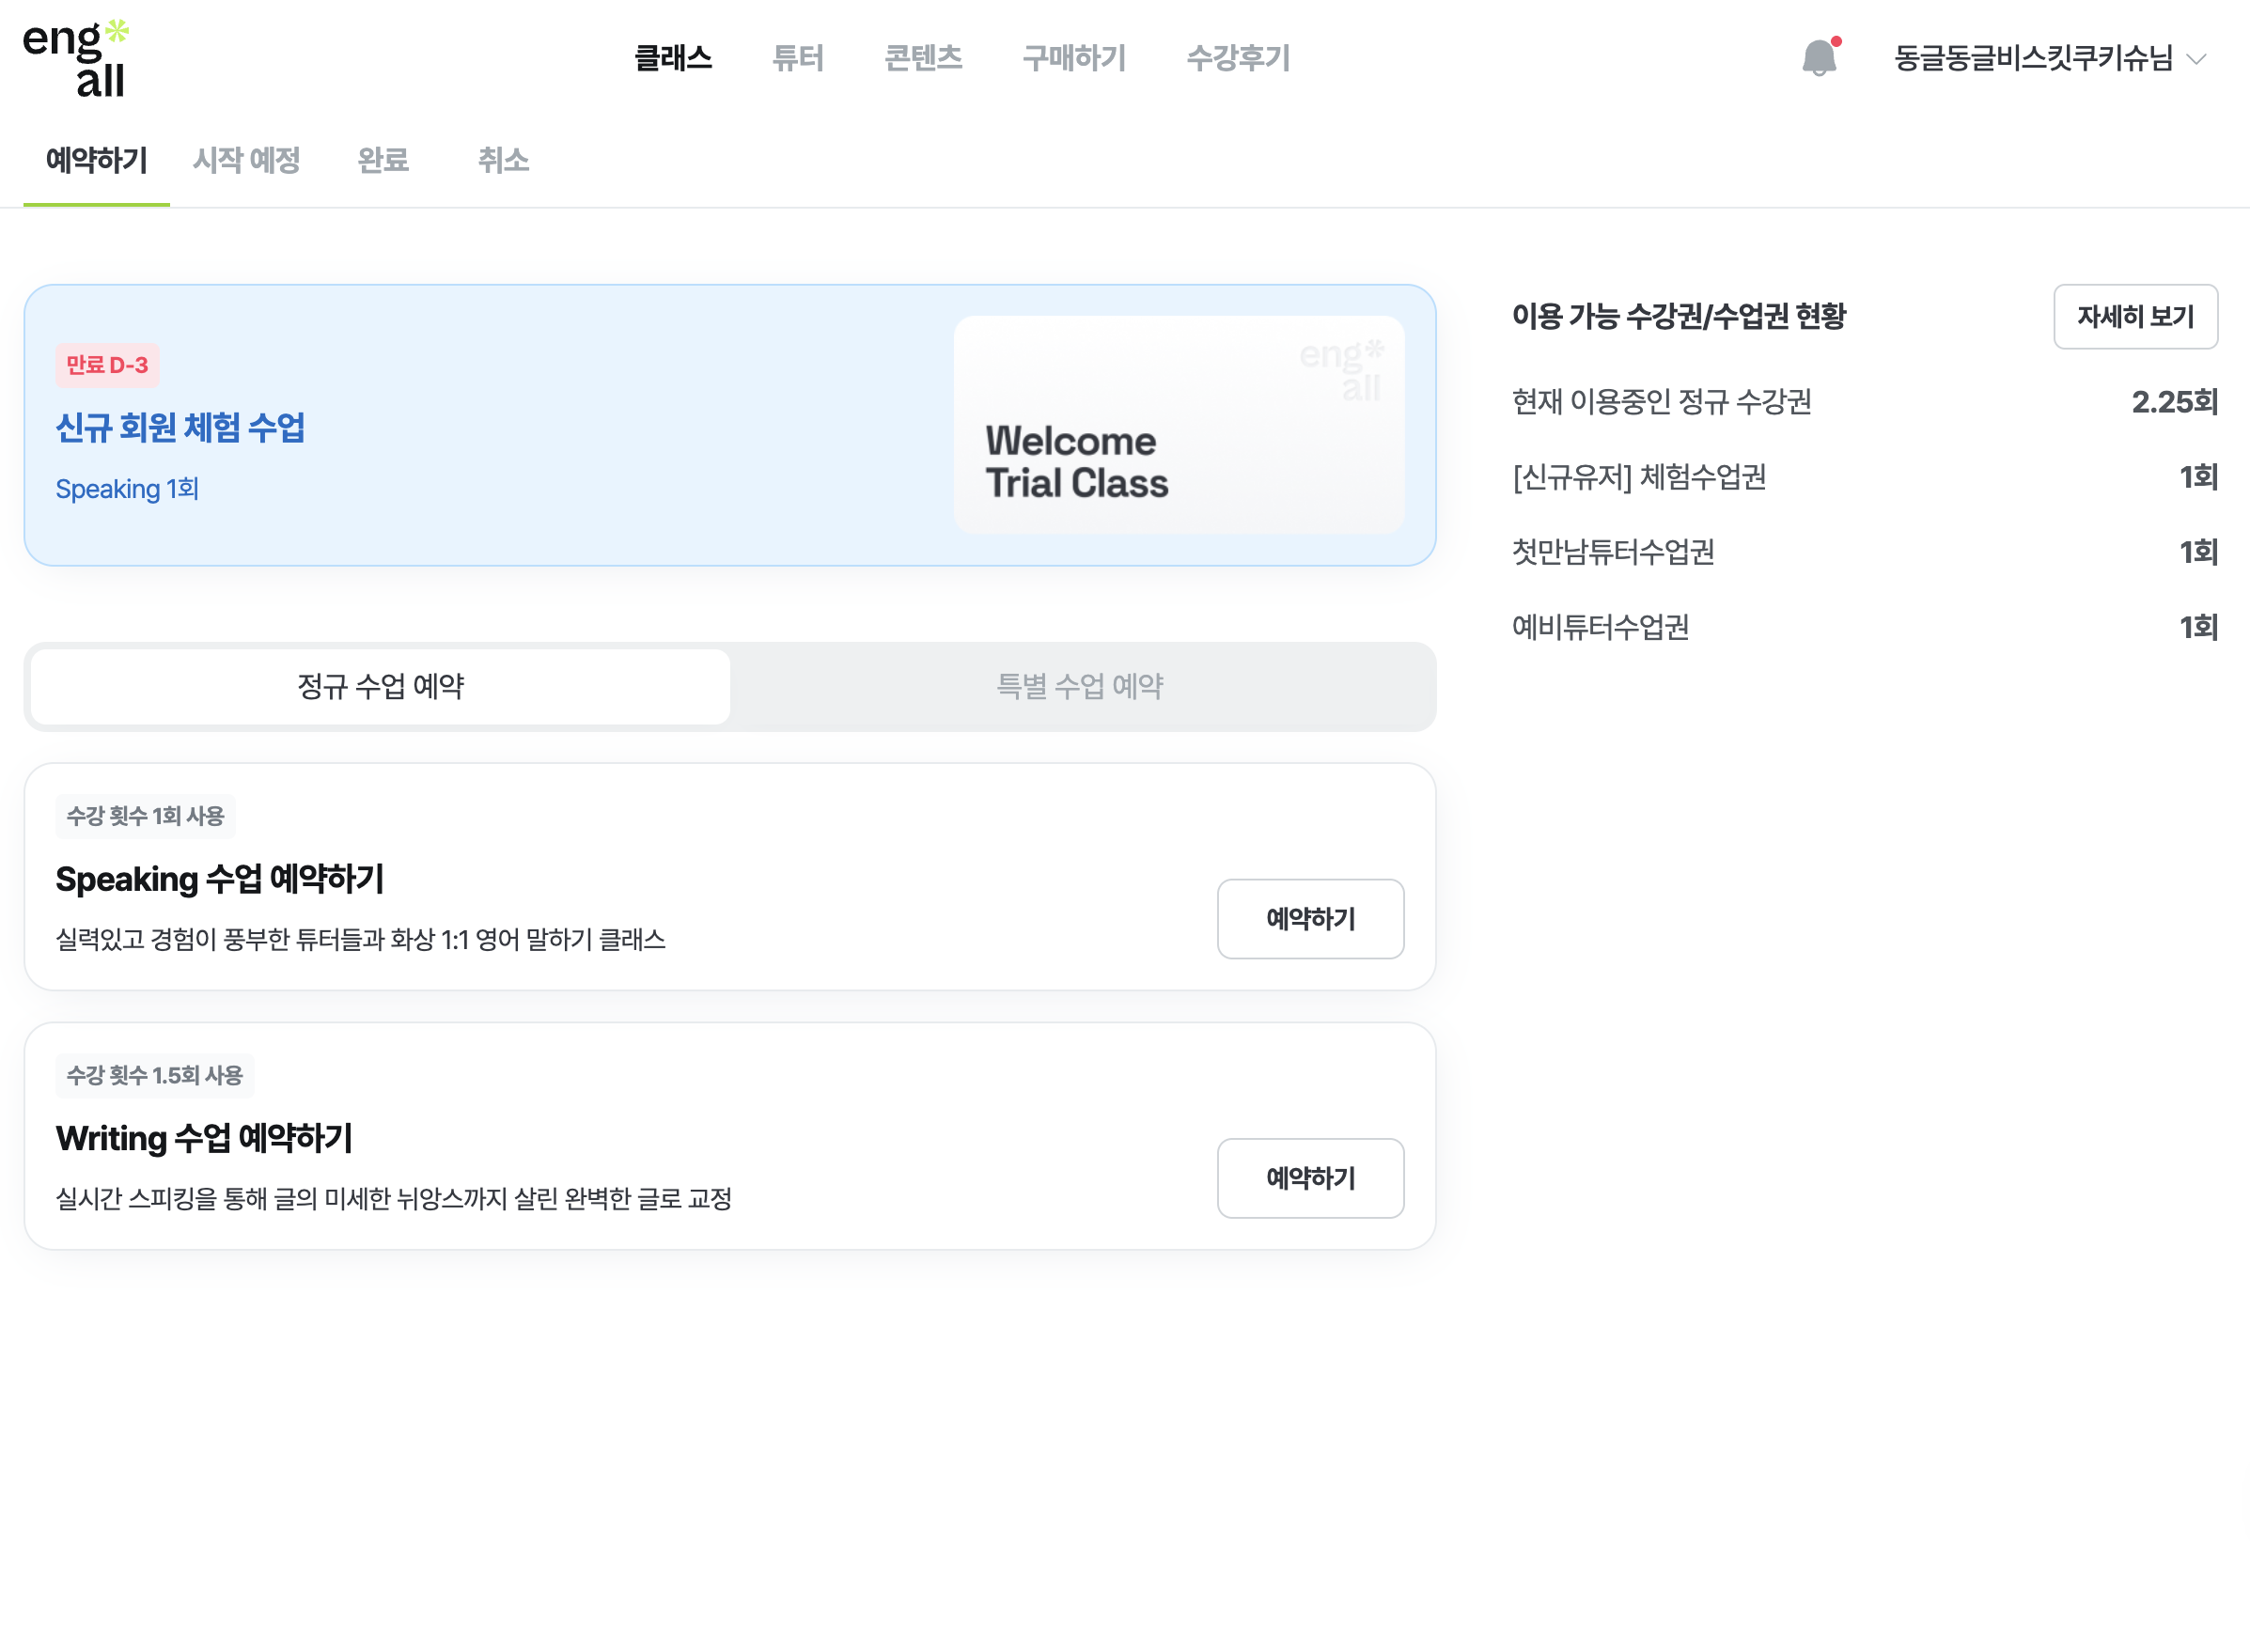2250x1652 pixels.
Task: Open the 클래스 menu item
Action: point(673,58)
